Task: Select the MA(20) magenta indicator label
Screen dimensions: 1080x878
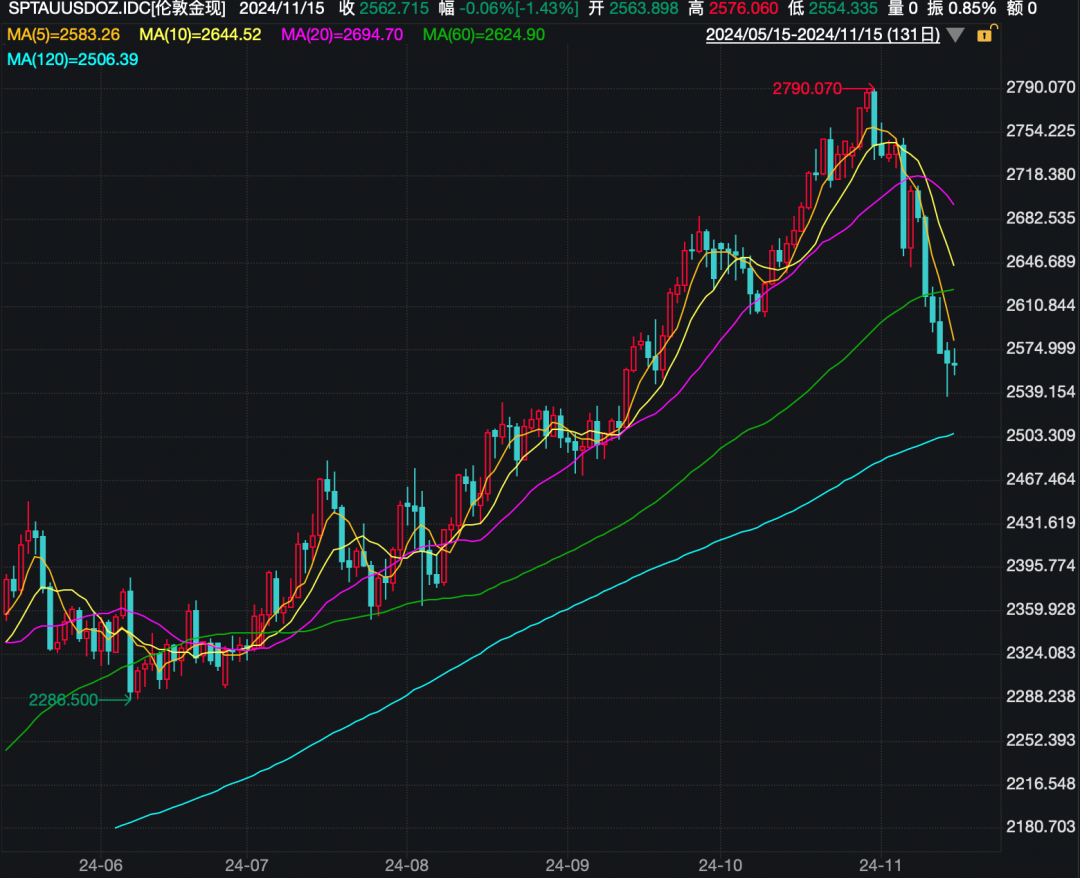Action: pyautogui.click(x=342, y=35)
